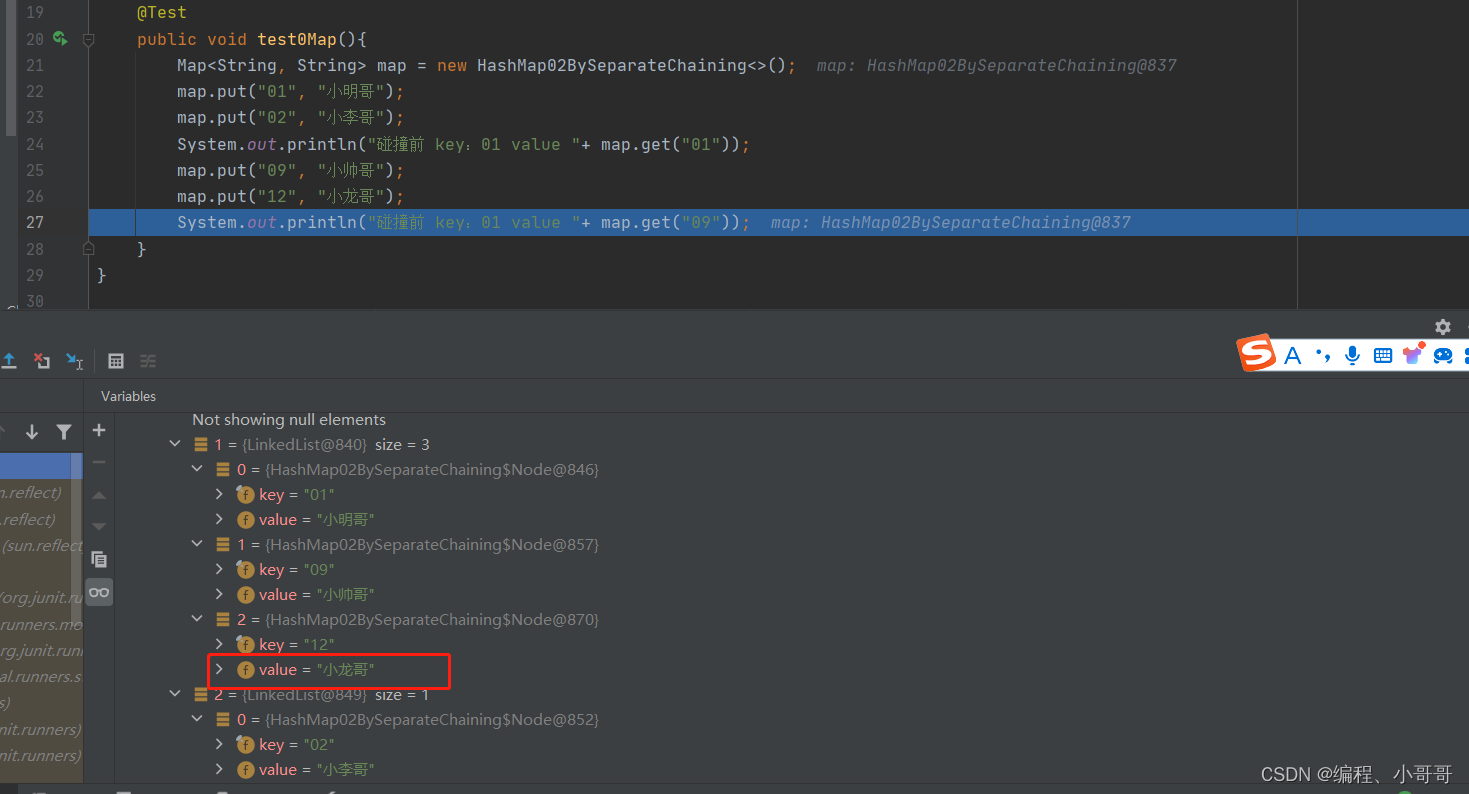Expand the value = "小李哥" field
The image size is (1469, 794).
coord(220,769)
